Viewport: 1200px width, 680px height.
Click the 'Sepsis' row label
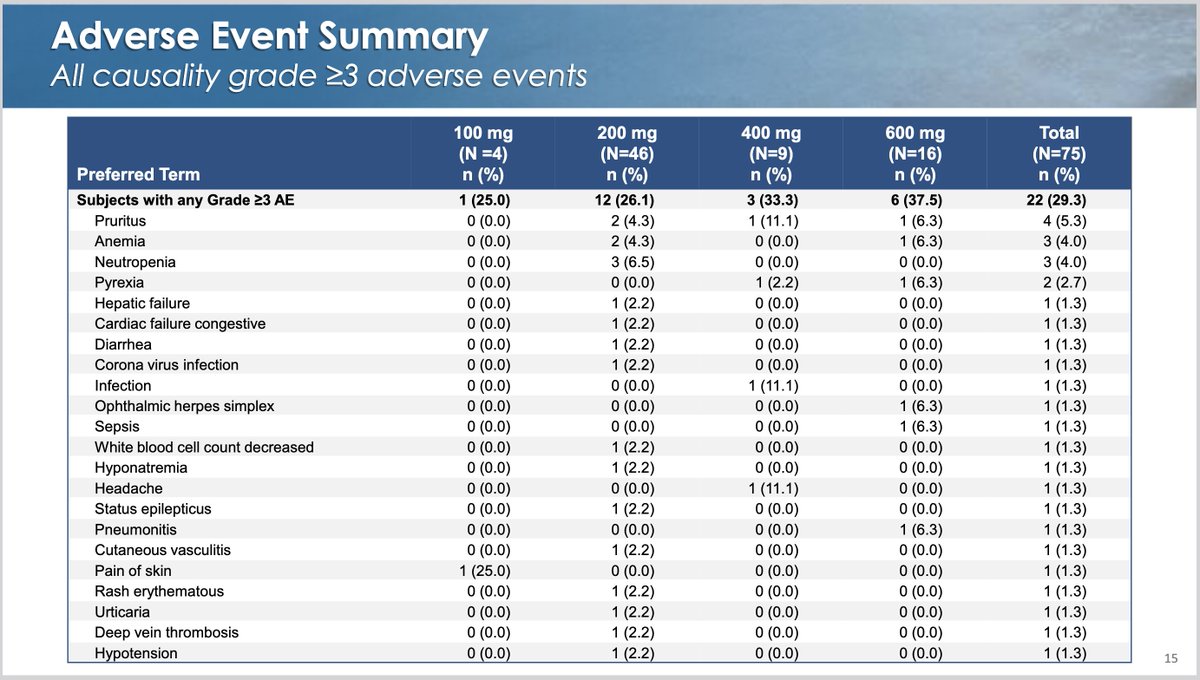click(x=117, y=427)
